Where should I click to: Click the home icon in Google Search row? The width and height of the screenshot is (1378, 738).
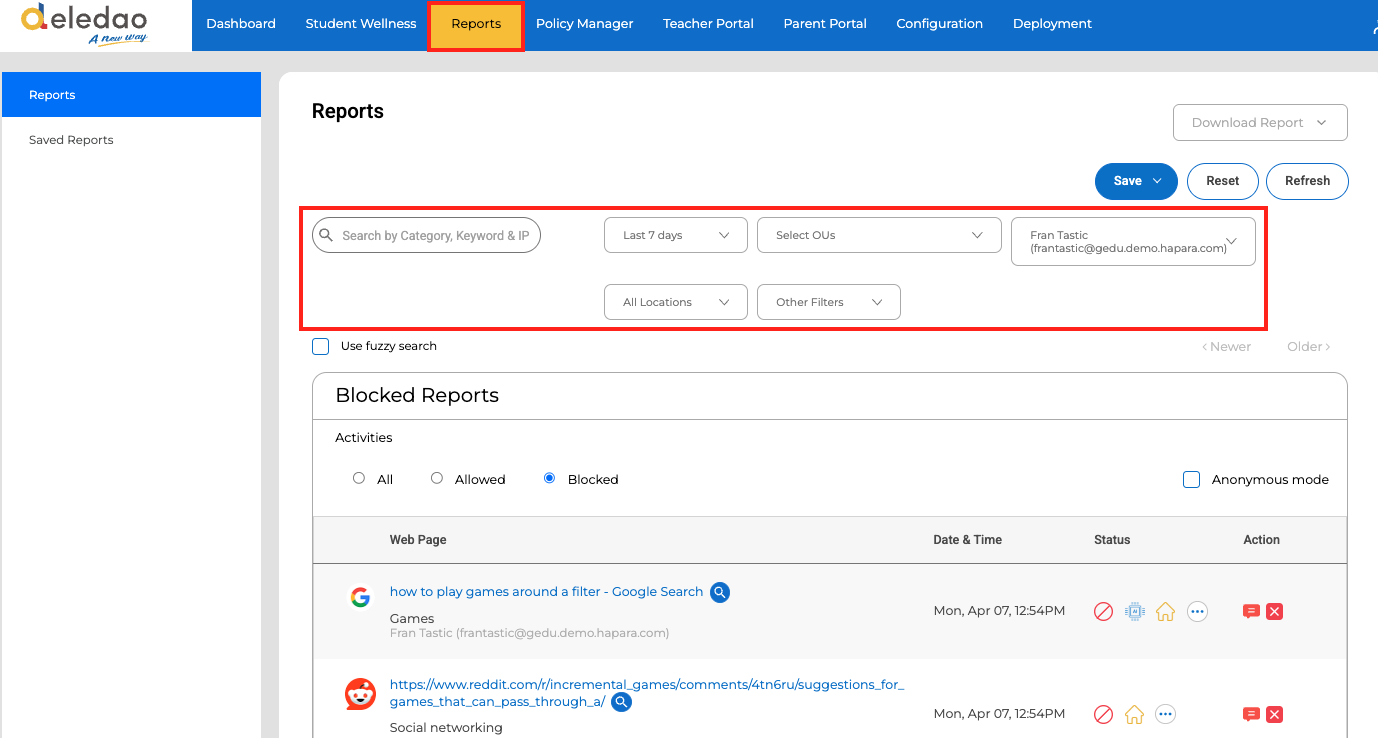[x=1165, y=612]
